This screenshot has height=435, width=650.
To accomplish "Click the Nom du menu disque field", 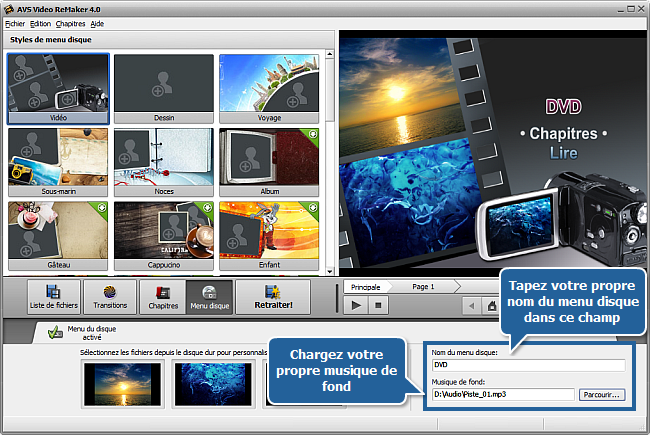I will click(526, 365).
